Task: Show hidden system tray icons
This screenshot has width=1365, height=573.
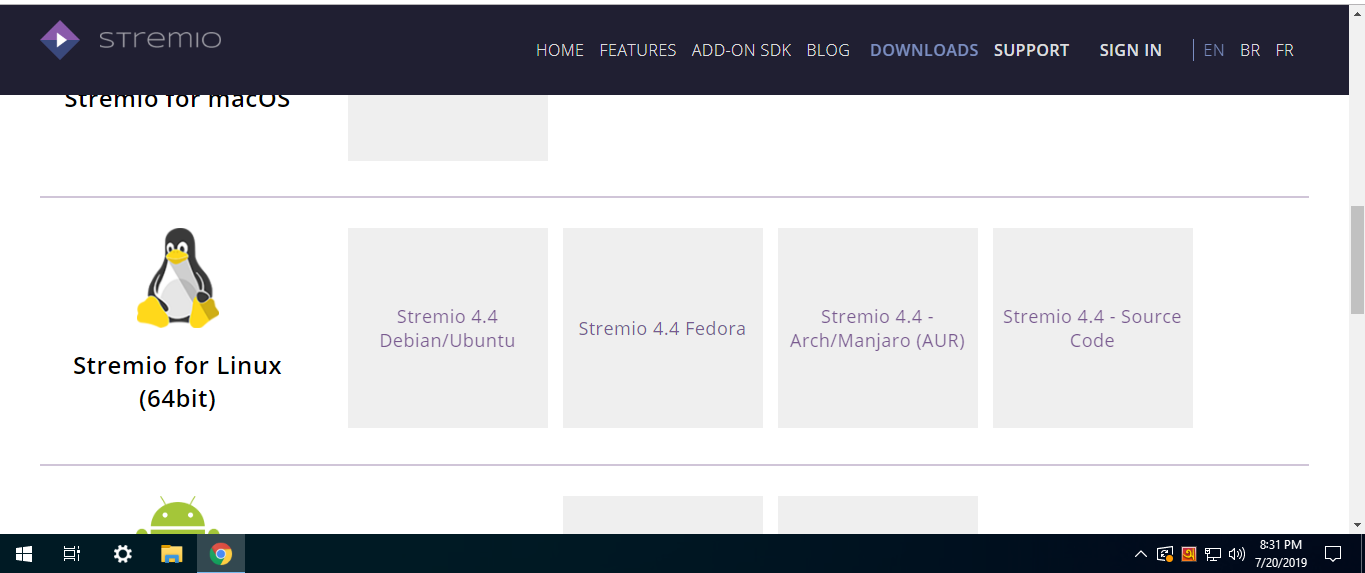Action: [1140, 554]
